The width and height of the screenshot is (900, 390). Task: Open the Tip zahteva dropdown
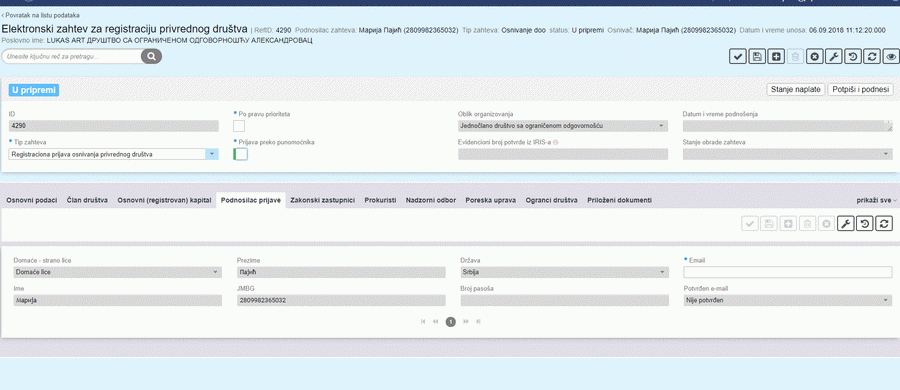114,154
